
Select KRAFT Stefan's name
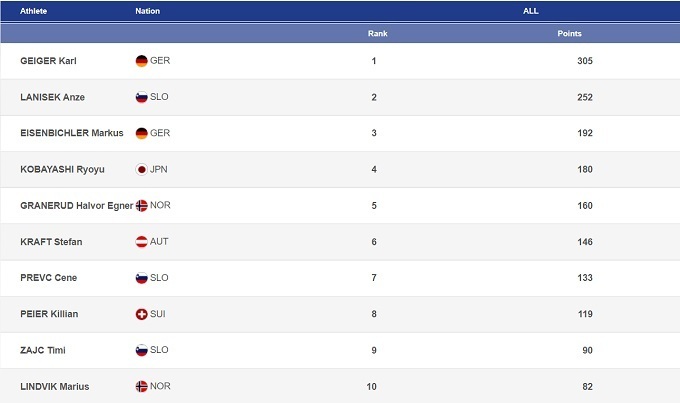tap(51, 242)
